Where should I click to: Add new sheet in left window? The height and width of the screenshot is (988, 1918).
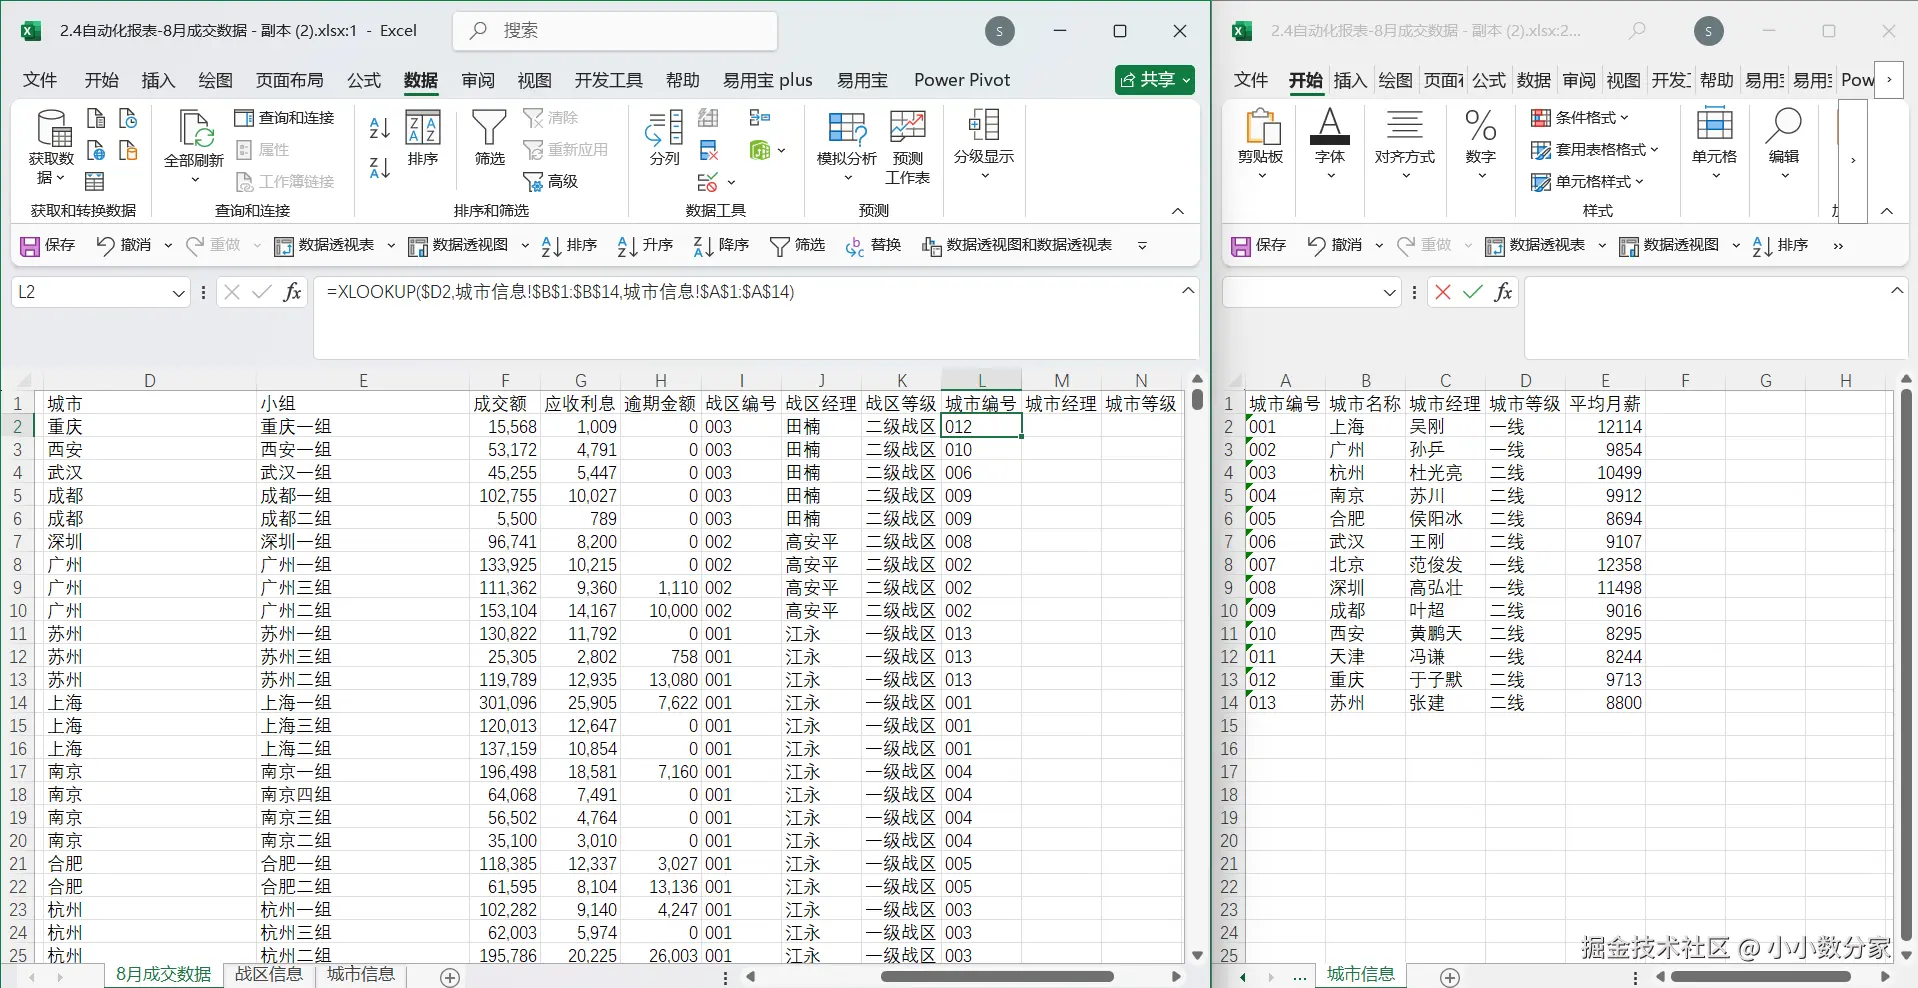(x=450, y=977)
